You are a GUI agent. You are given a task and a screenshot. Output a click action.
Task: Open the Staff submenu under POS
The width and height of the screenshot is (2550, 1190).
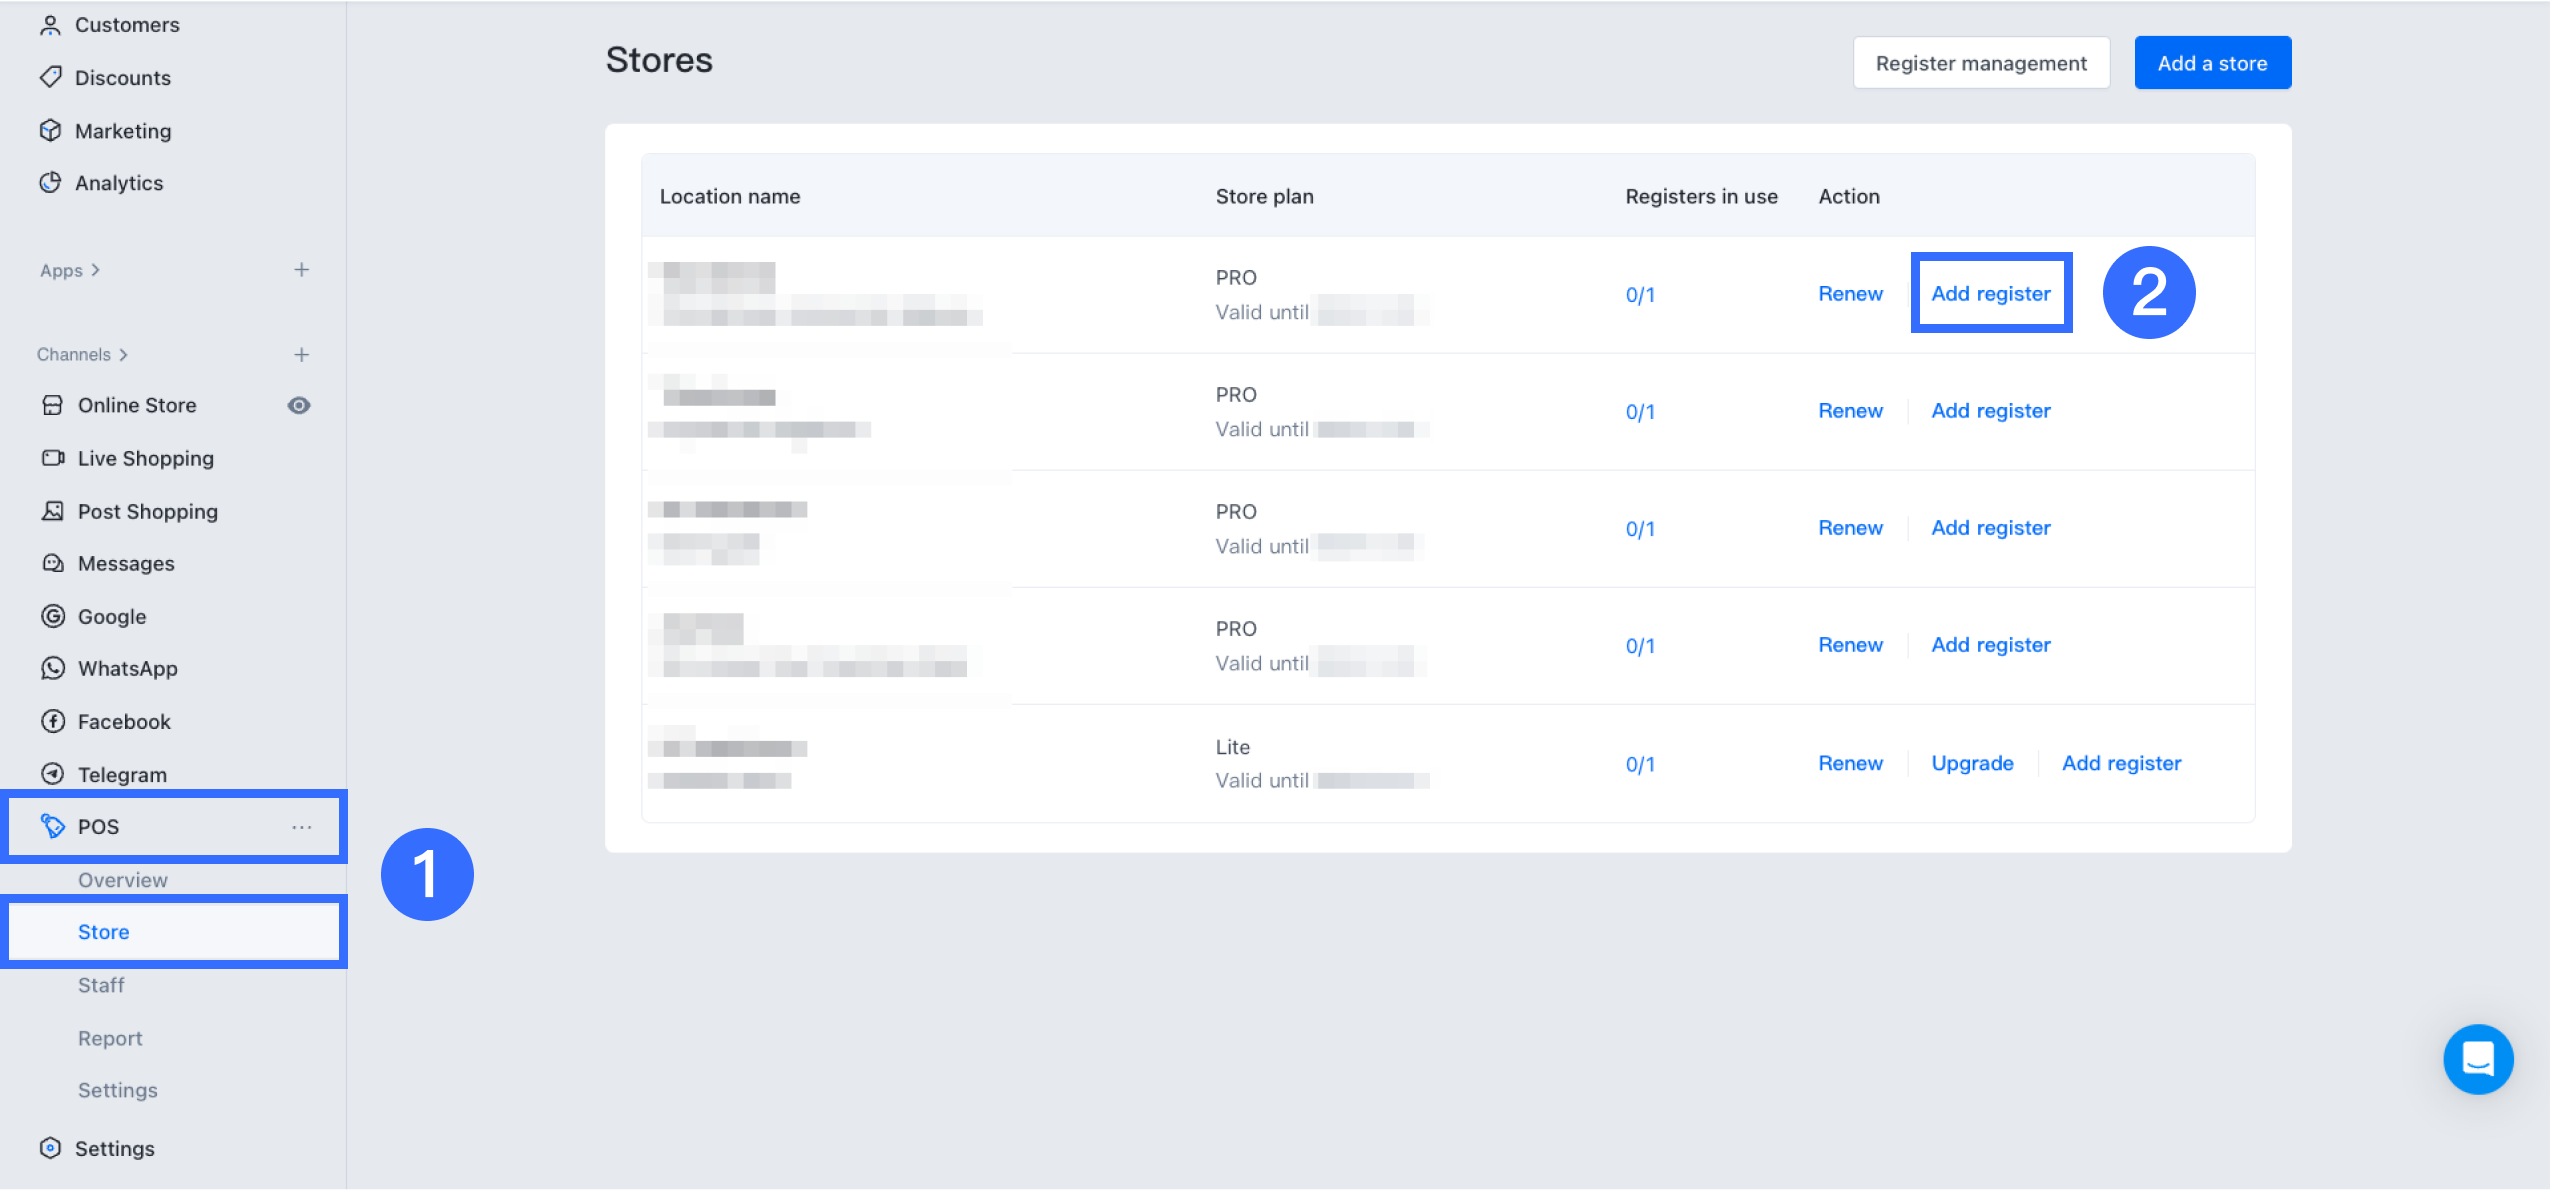(x=101, y=985)
